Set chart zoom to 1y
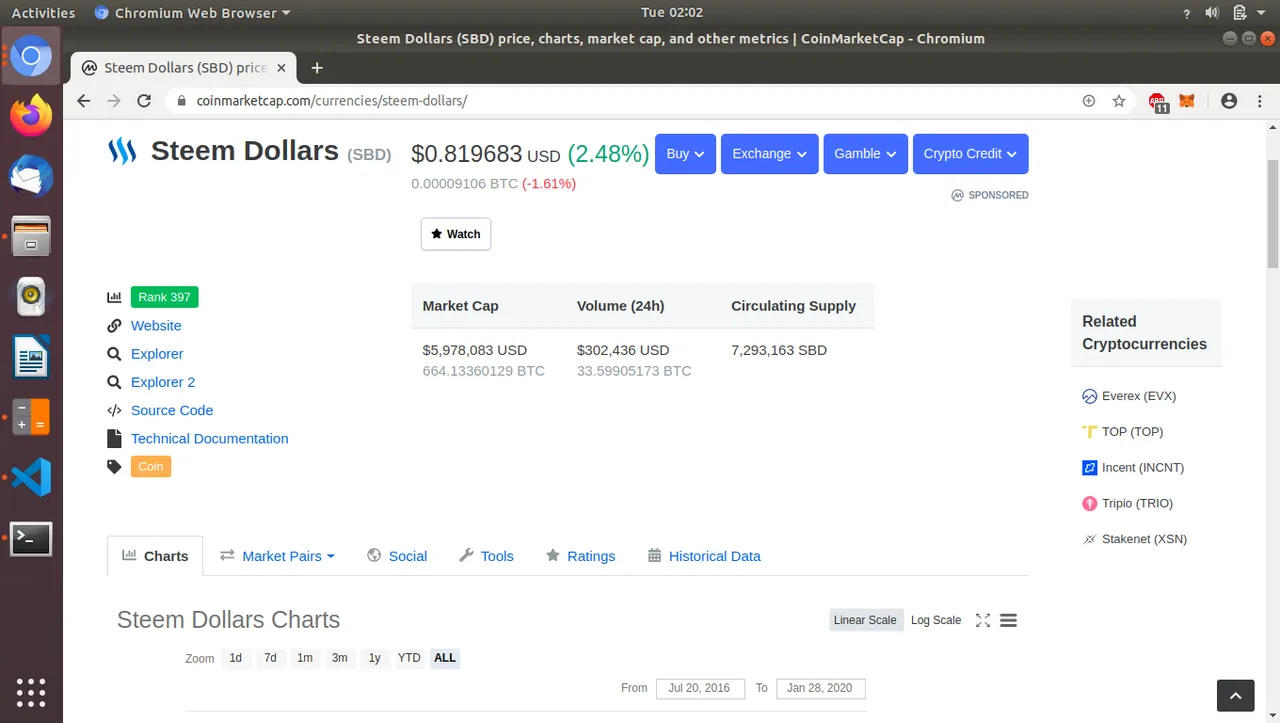1280x723 pixels. pos(374,658)
